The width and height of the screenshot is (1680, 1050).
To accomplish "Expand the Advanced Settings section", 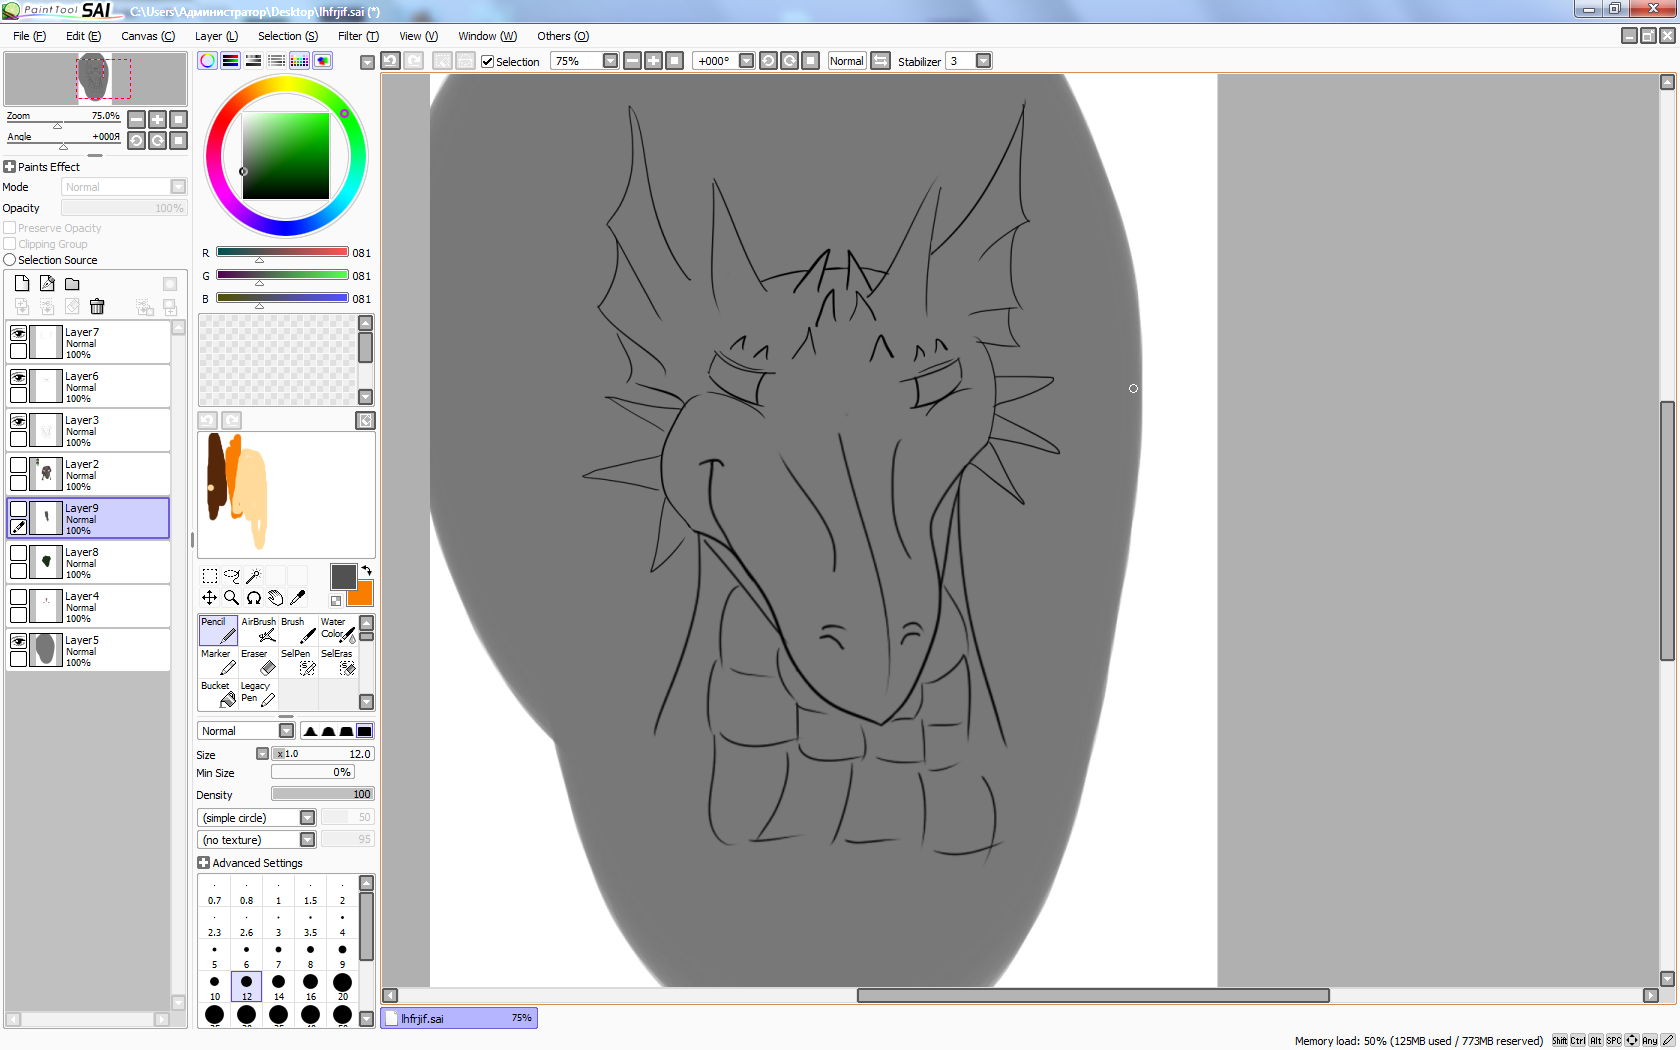I will (x=204, y=863).
